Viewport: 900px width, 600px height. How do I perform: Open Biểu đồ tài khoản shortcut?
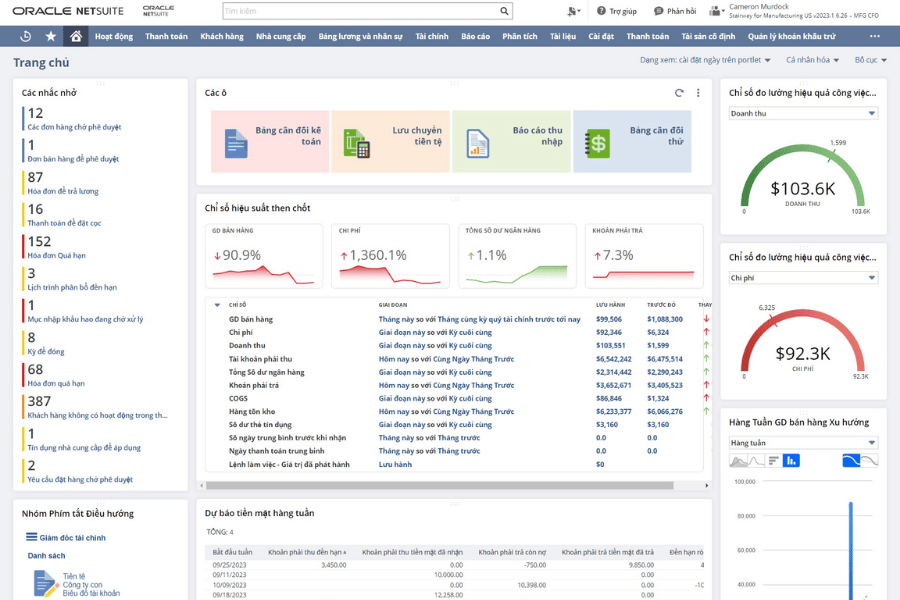click(91, 593)
